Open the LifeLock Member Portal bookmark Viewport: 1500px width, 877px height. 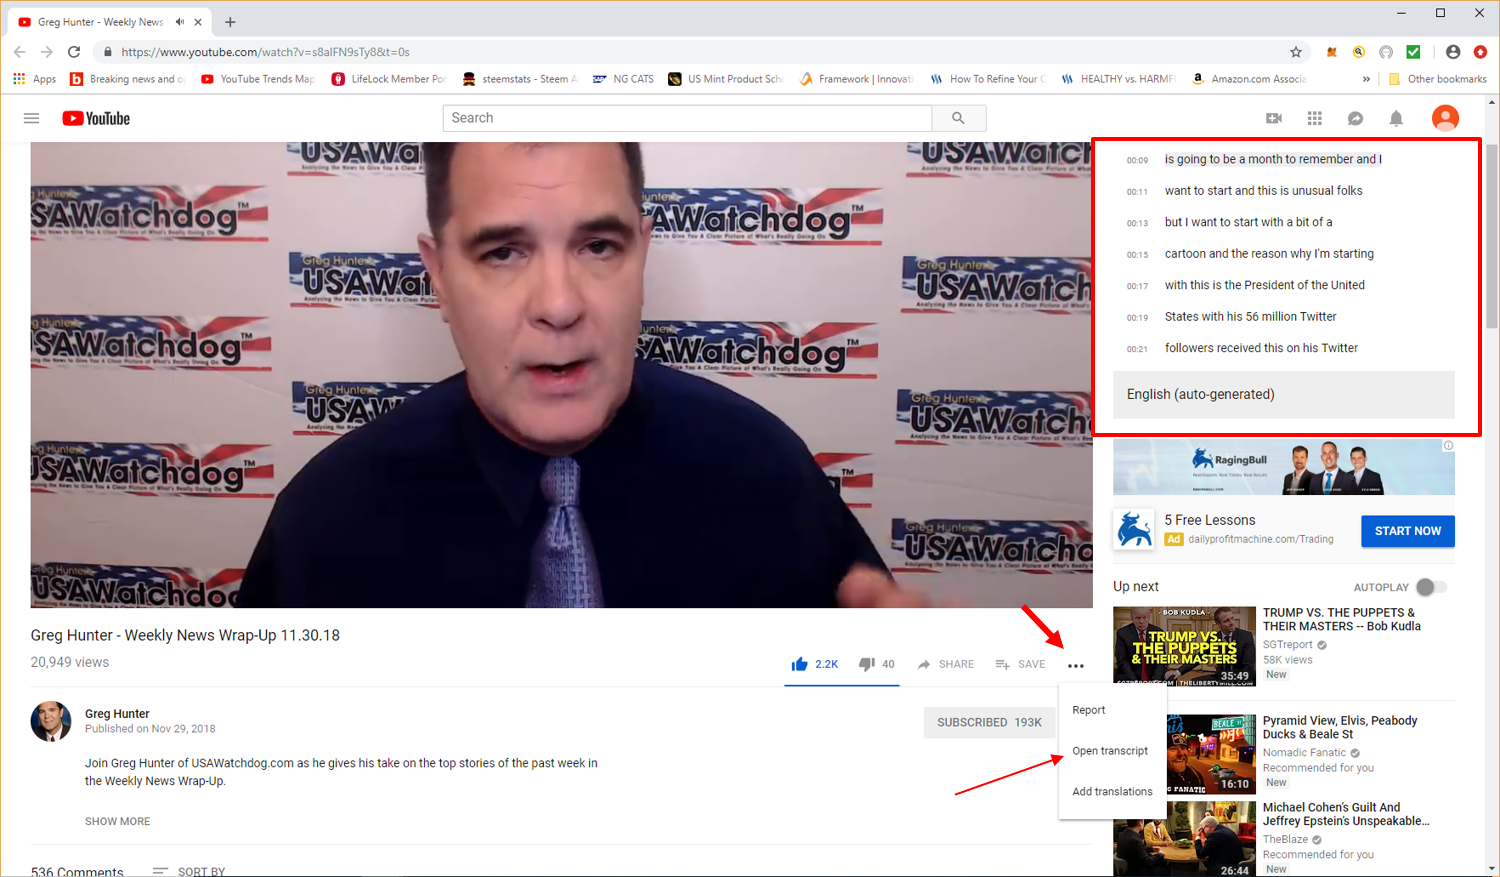click(x=389, y=79)
